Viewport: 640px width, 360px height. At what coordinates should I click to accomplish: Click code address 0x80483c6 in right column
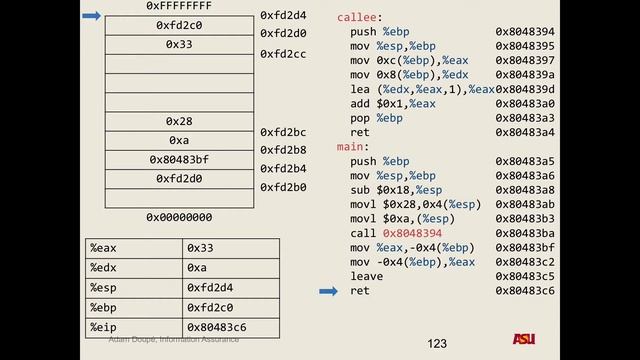[525, 291]
